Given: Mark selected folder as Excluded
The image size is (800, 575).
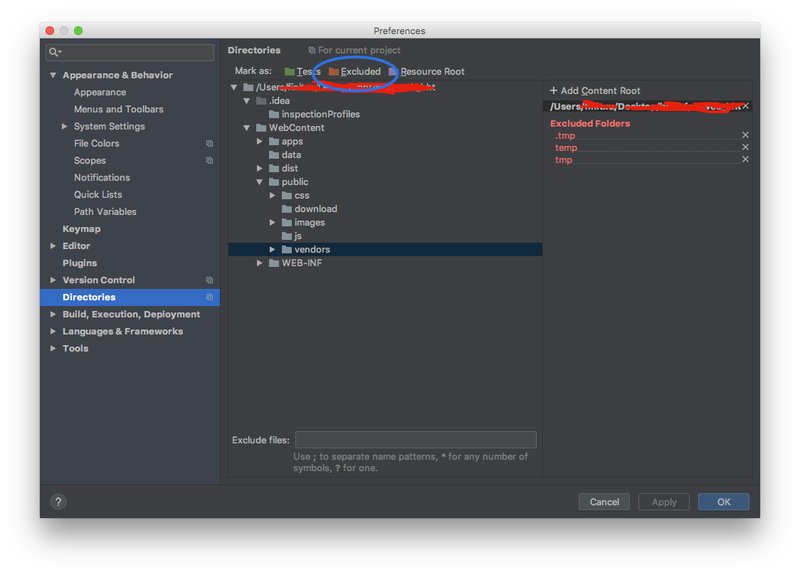Looking at the screenshot, I should pyautogui.click(x=355, y=71).
